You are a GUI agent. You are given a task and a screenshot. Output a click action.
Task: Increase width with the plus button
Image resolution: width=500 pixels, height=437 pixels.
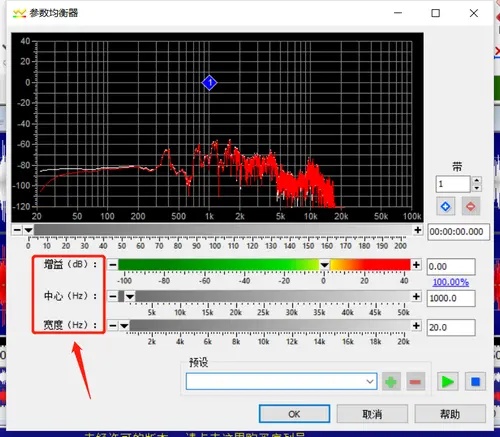coord(416,326)
